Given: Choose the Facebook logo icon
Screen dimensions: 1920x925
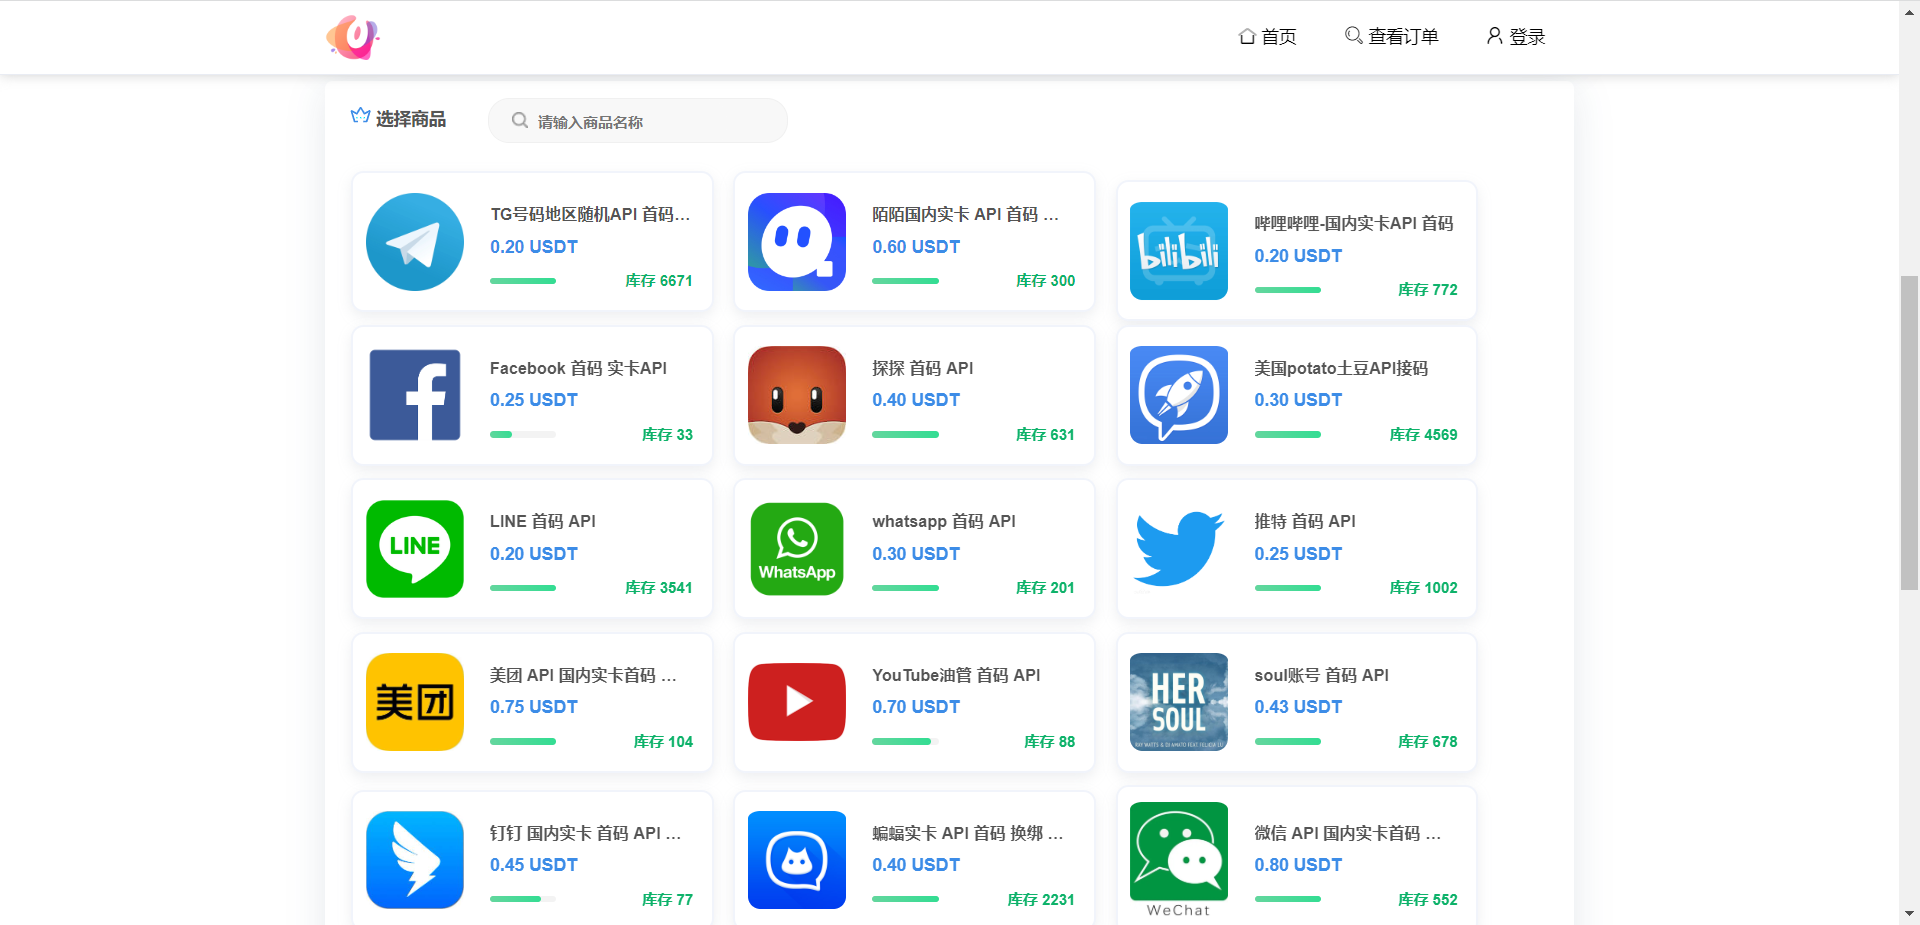Looking at the screenshot, I should coord(415,395).
